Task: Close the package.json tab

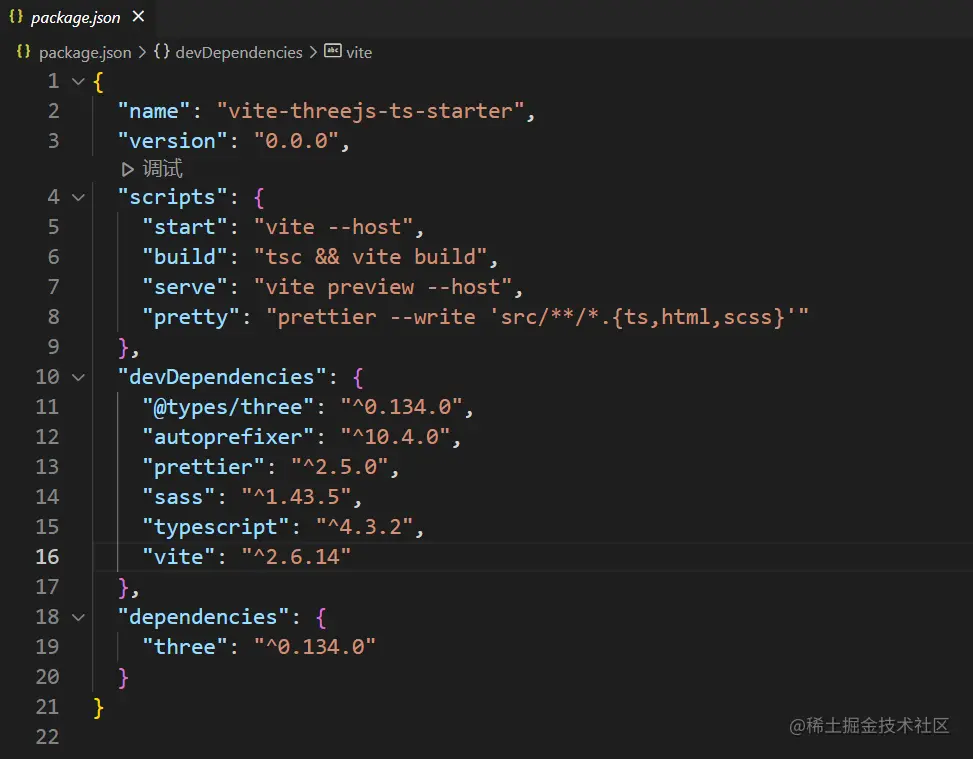Action: (x=138, y=17)
